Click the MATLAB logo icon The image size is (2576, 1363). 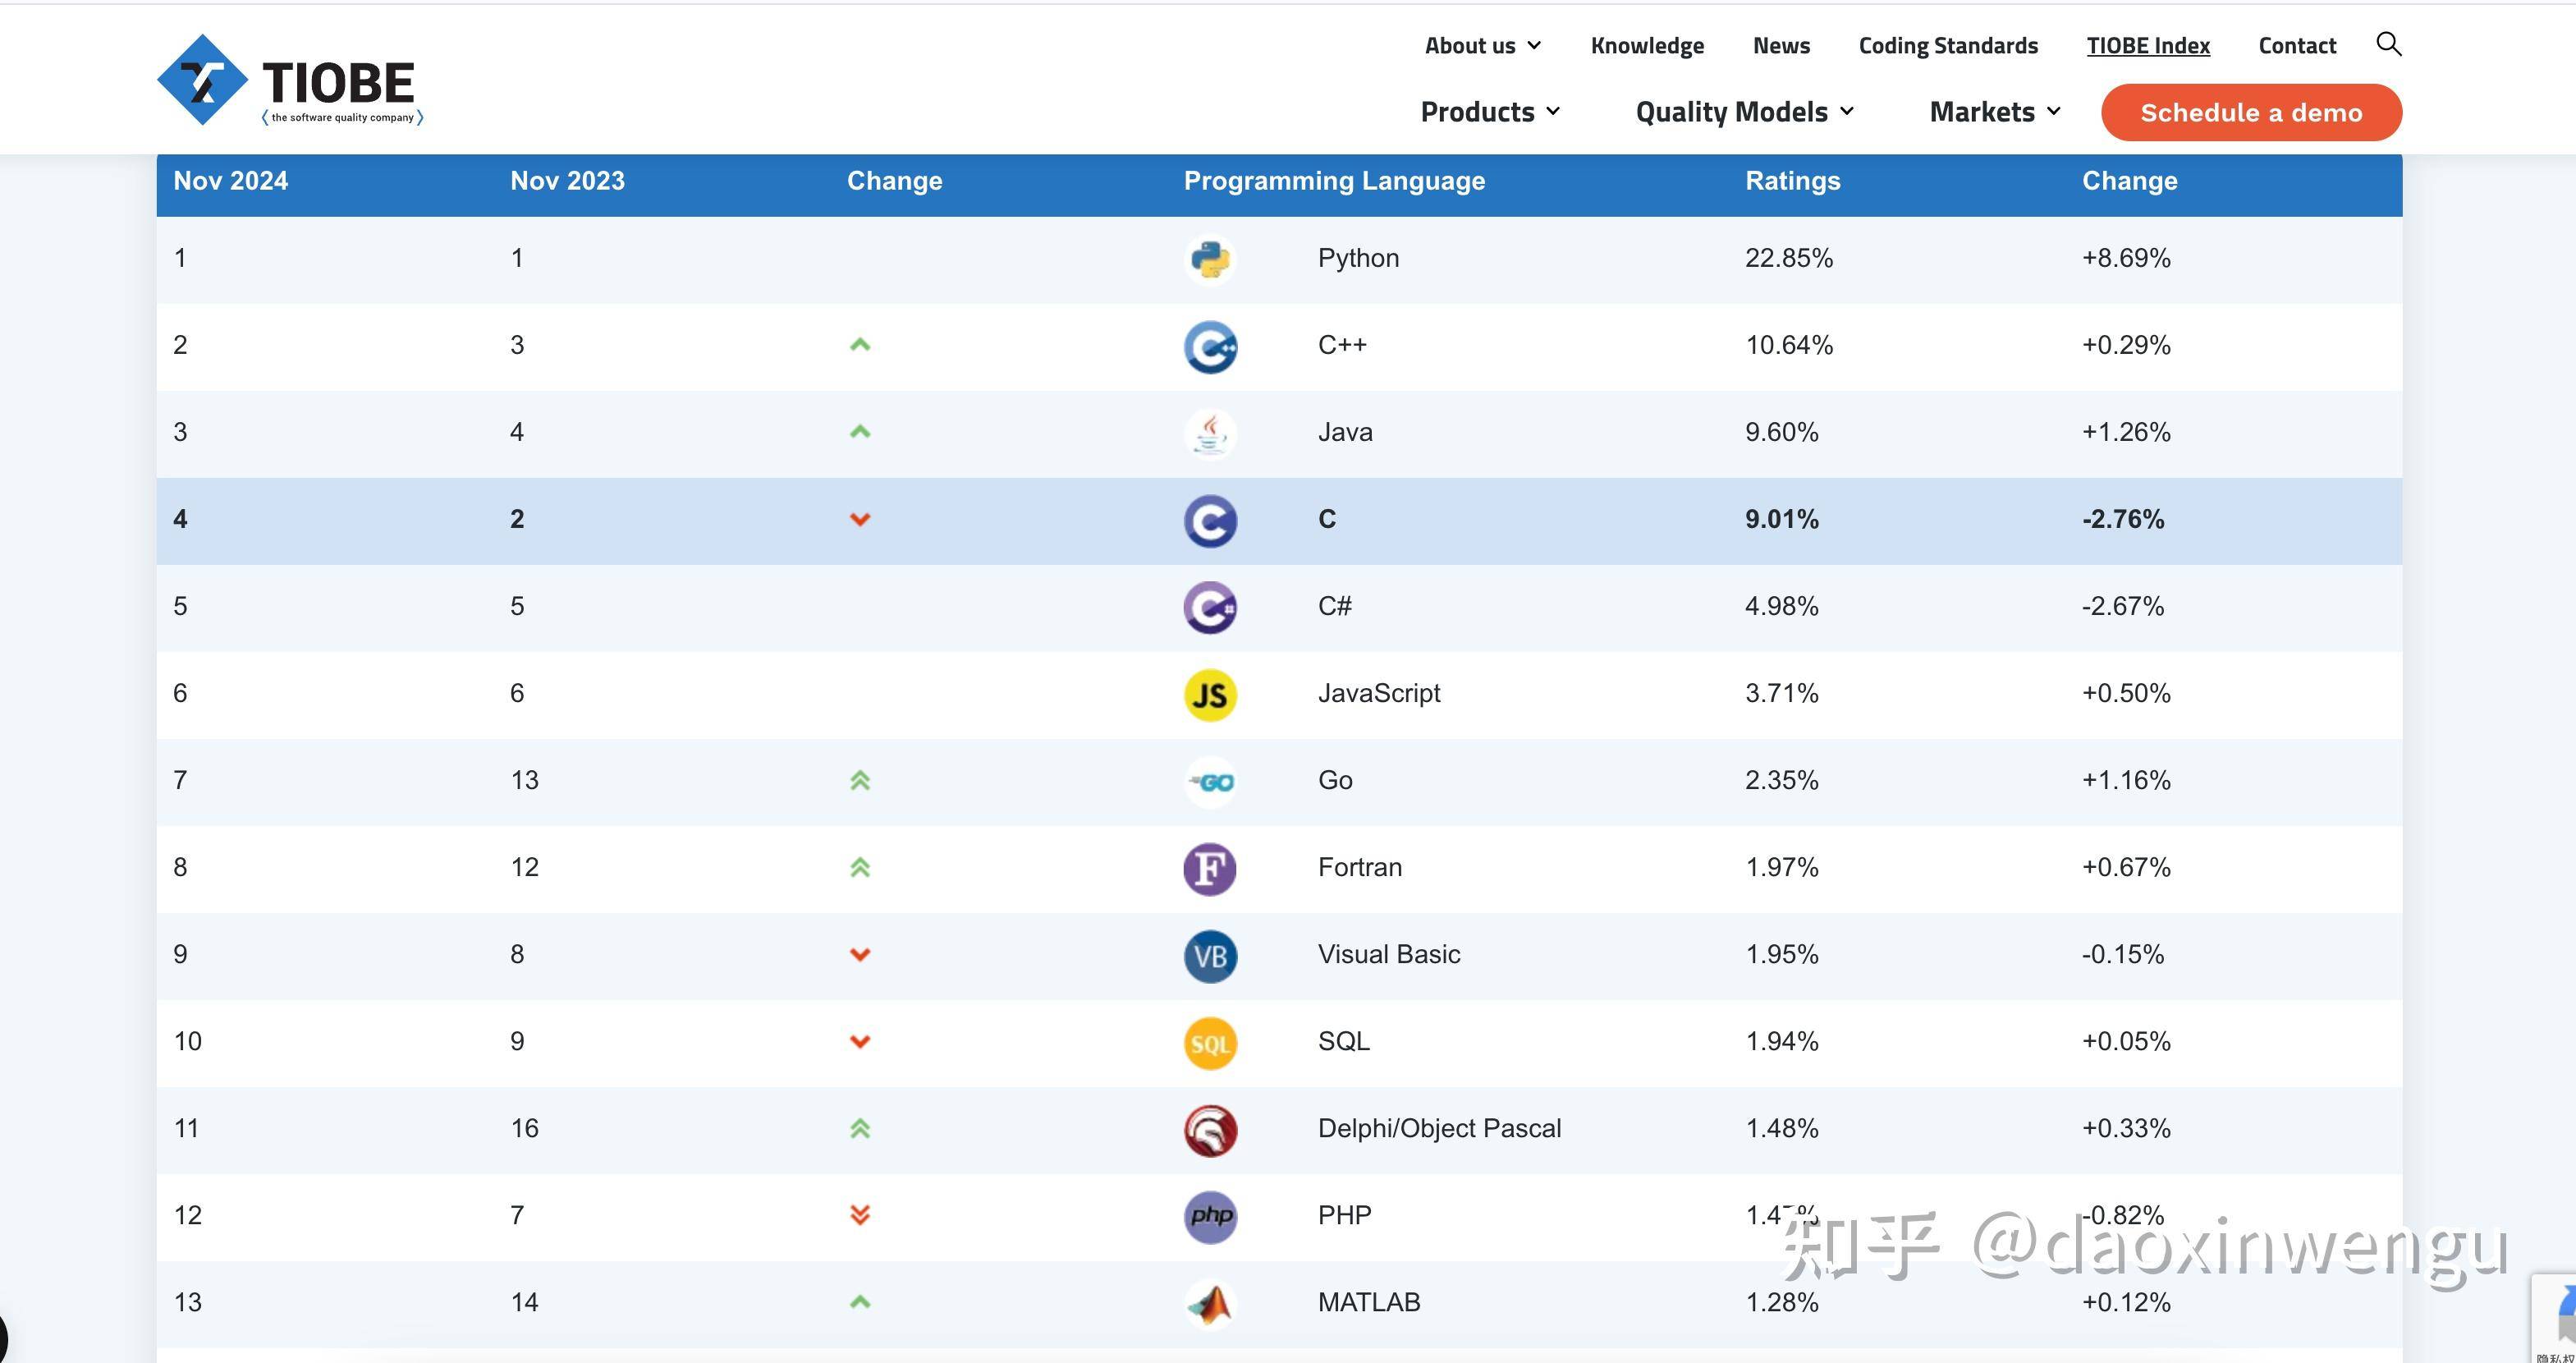[1210, 1303]
